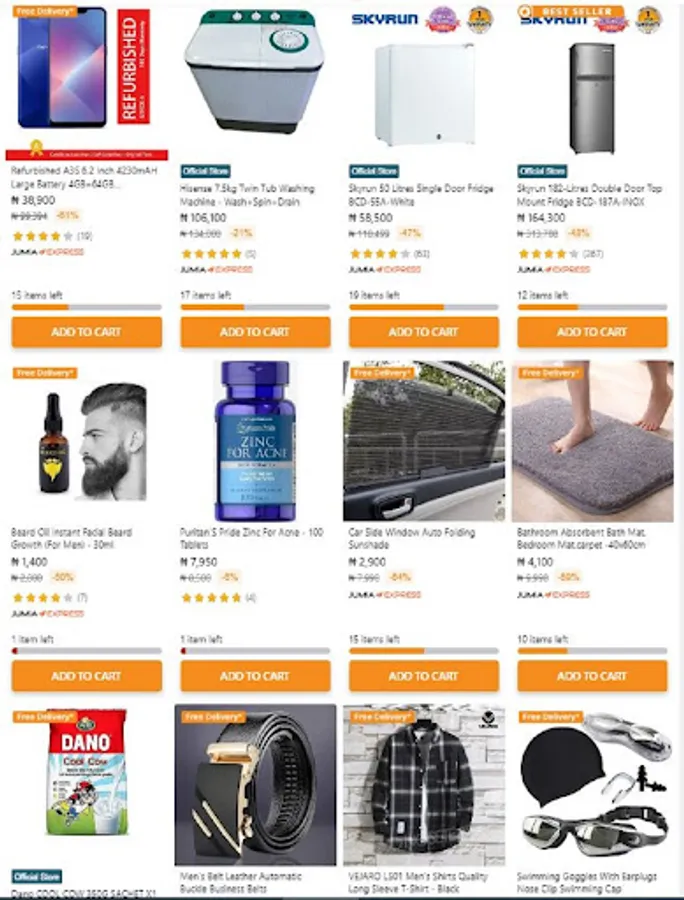Click the Free Delivery badge on bath mat
Viewport: 684px width, 900px height.
tap(551, 373)
